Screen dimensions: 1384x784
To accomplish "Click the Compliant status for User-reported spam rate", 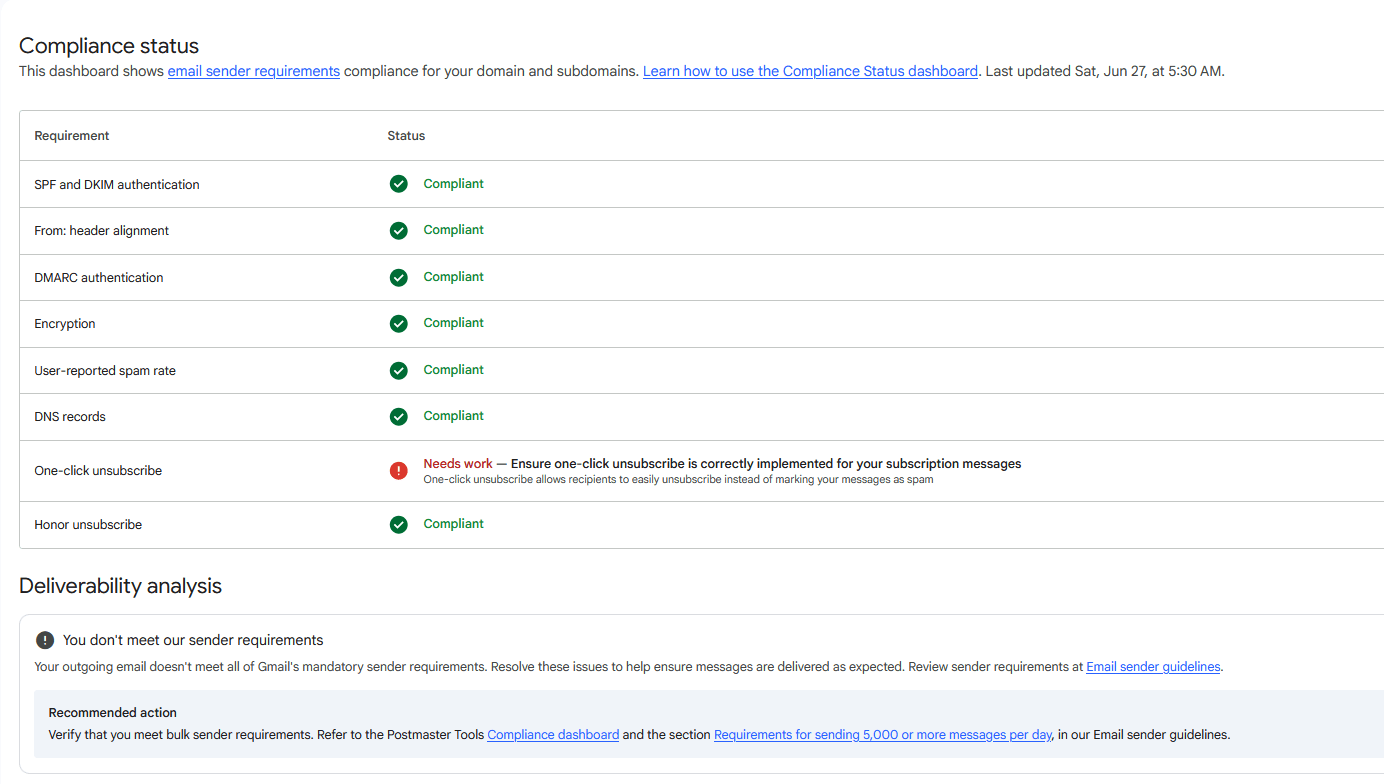I will pos(454,370).
